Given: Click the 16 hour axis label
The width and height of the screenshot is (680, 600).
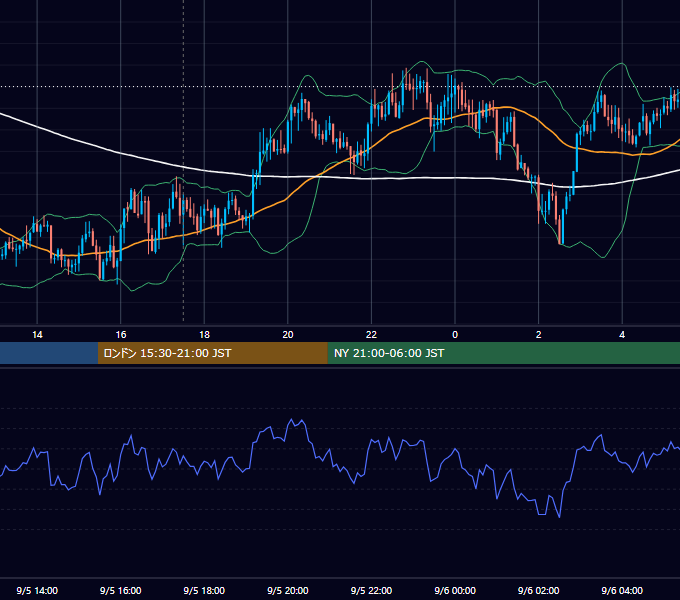Looking at the screenshot, I should (x=121, y=335).
